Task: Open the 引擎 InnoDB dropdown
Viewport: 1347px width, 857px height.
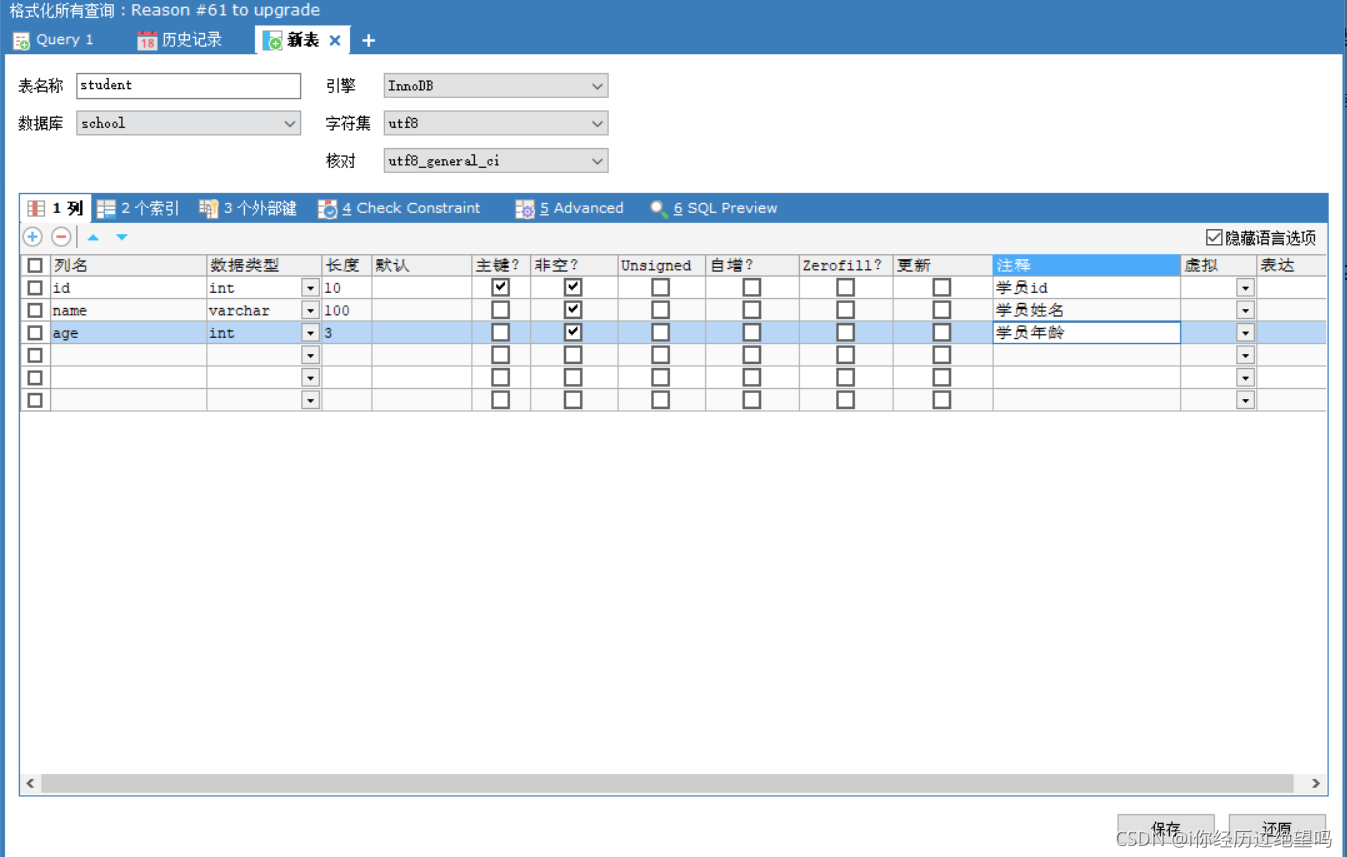Action: [x=496, y=86]
